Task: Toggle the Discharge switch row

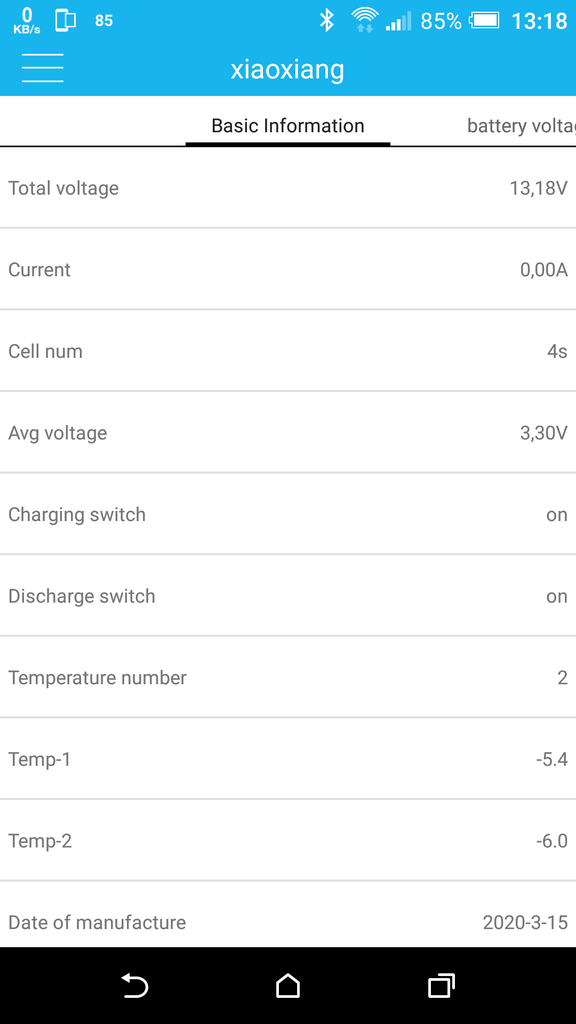Action: 288,596
